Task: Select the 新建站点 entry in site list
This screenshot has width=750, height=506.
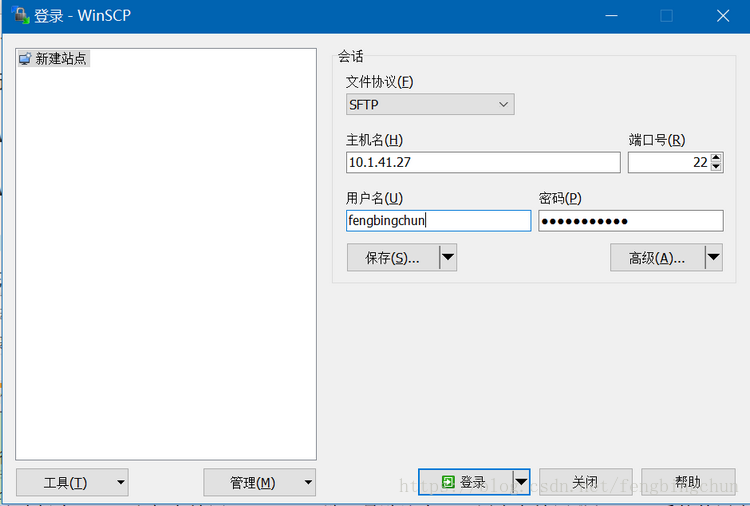Action: point(53,58)
